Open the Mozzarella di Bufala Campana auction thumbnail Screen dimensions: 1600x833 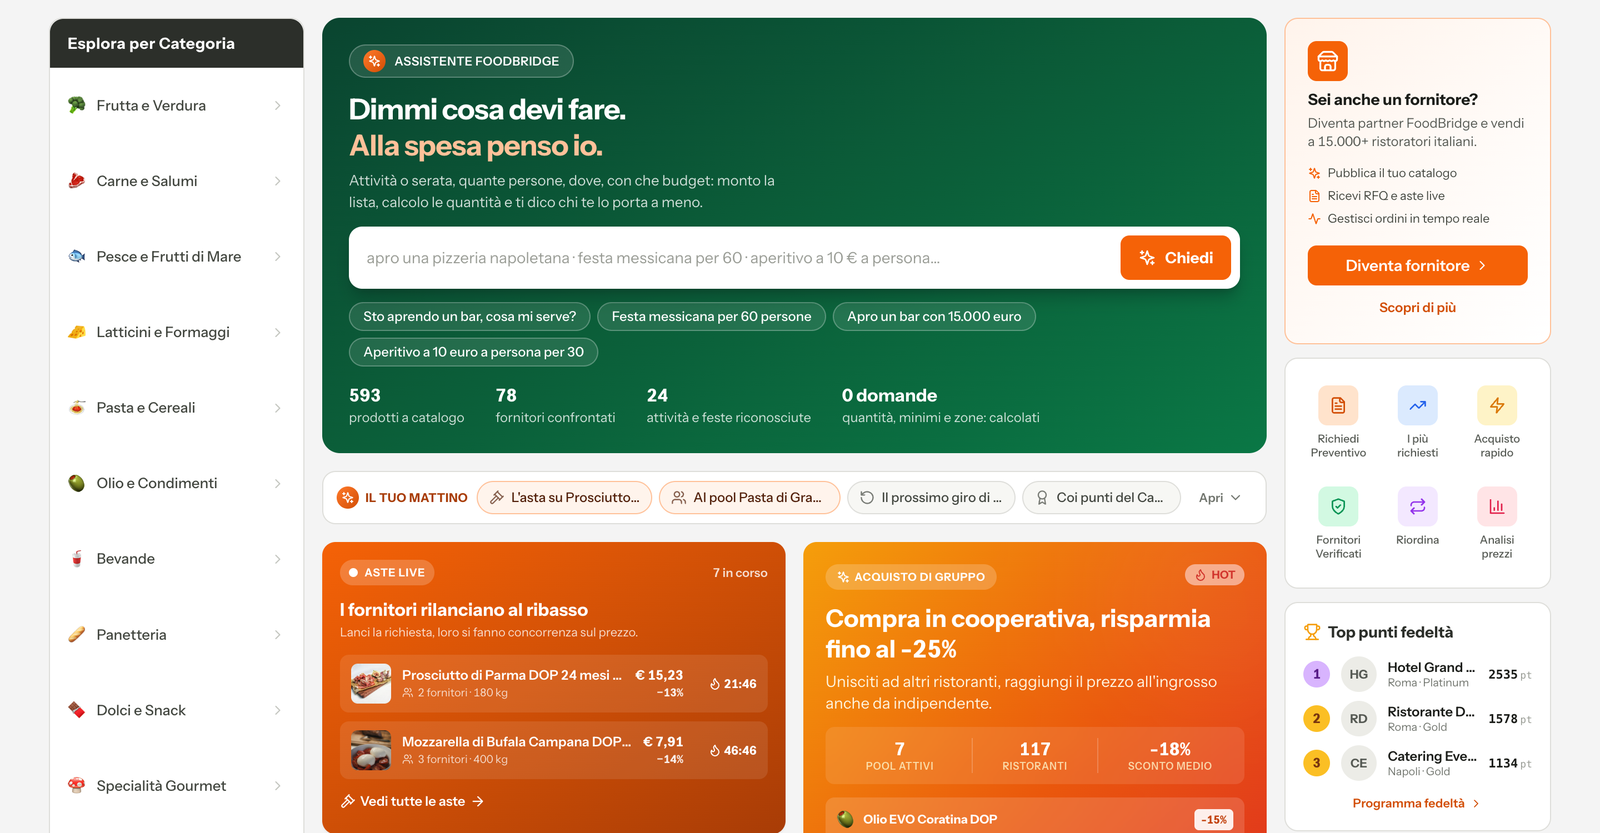point(371,750)
